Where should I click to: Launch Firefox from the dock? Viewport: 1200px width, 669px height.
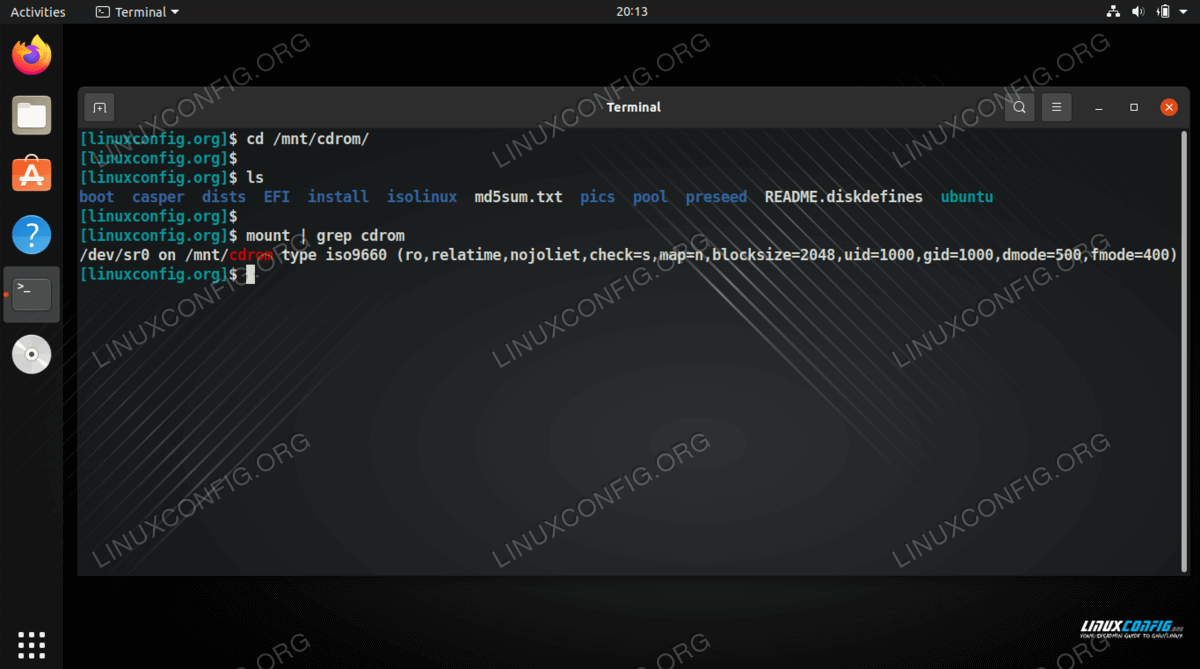coord(32,55)
